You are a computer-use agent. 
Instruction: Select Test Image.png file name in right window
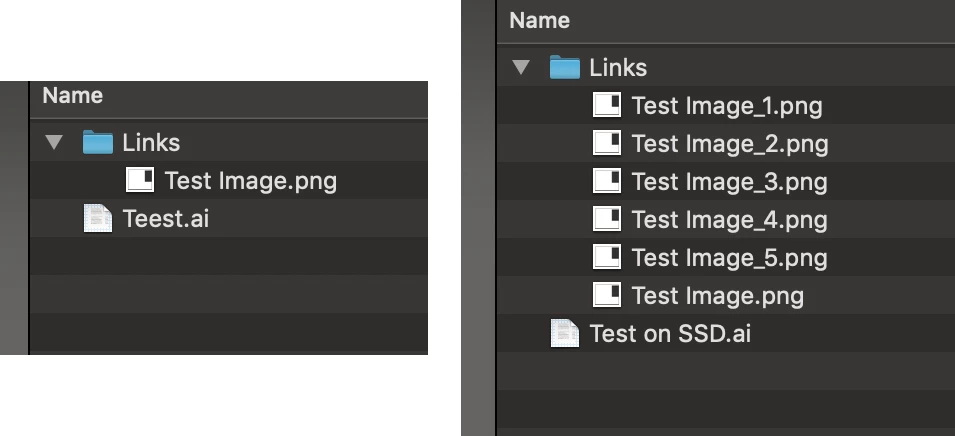pyautogui.click(x=717, y=296)
